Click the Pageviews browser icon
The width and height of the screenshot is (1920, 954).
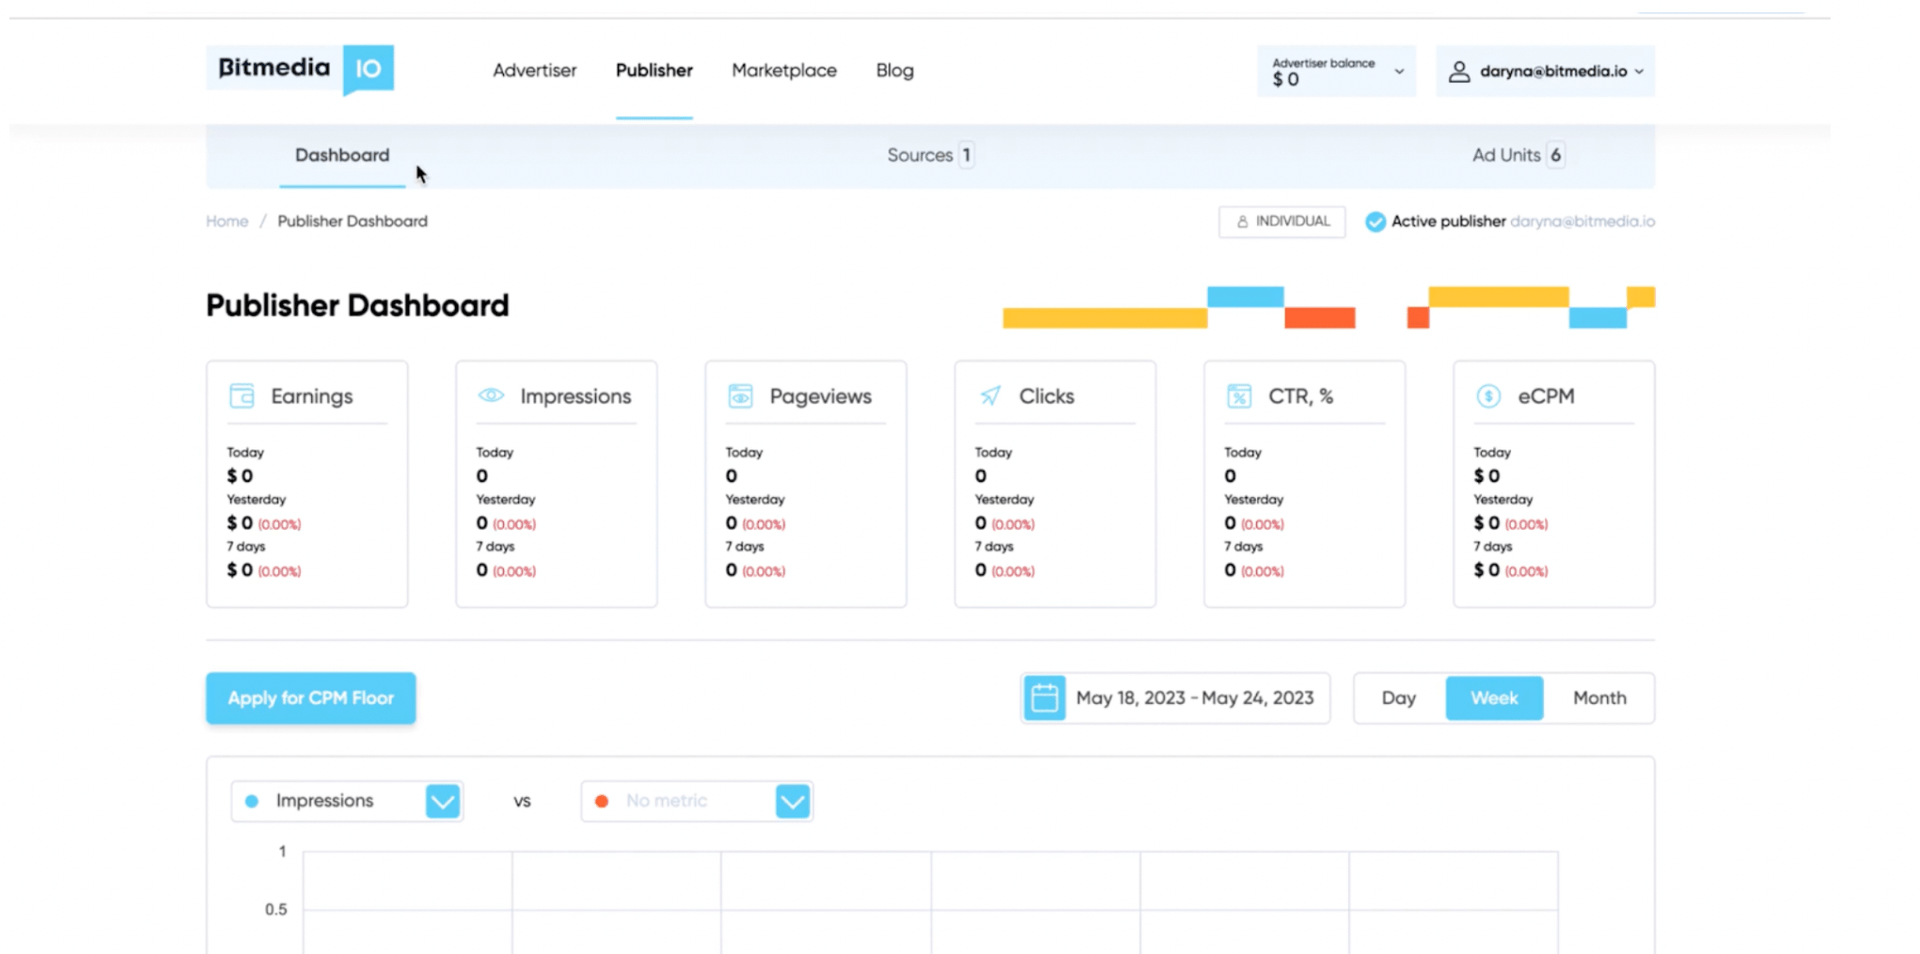pos(740,395)
